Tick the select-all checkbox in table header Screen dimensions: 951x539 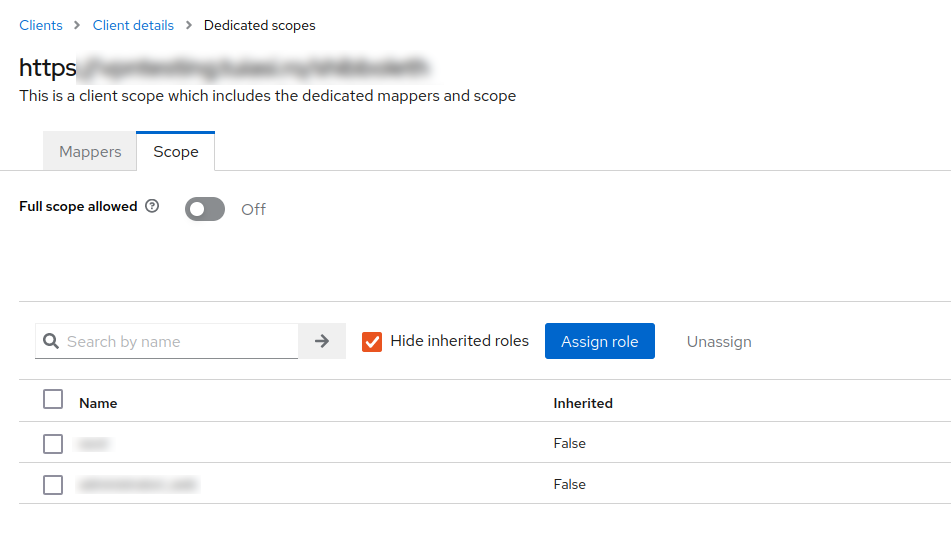53,400
